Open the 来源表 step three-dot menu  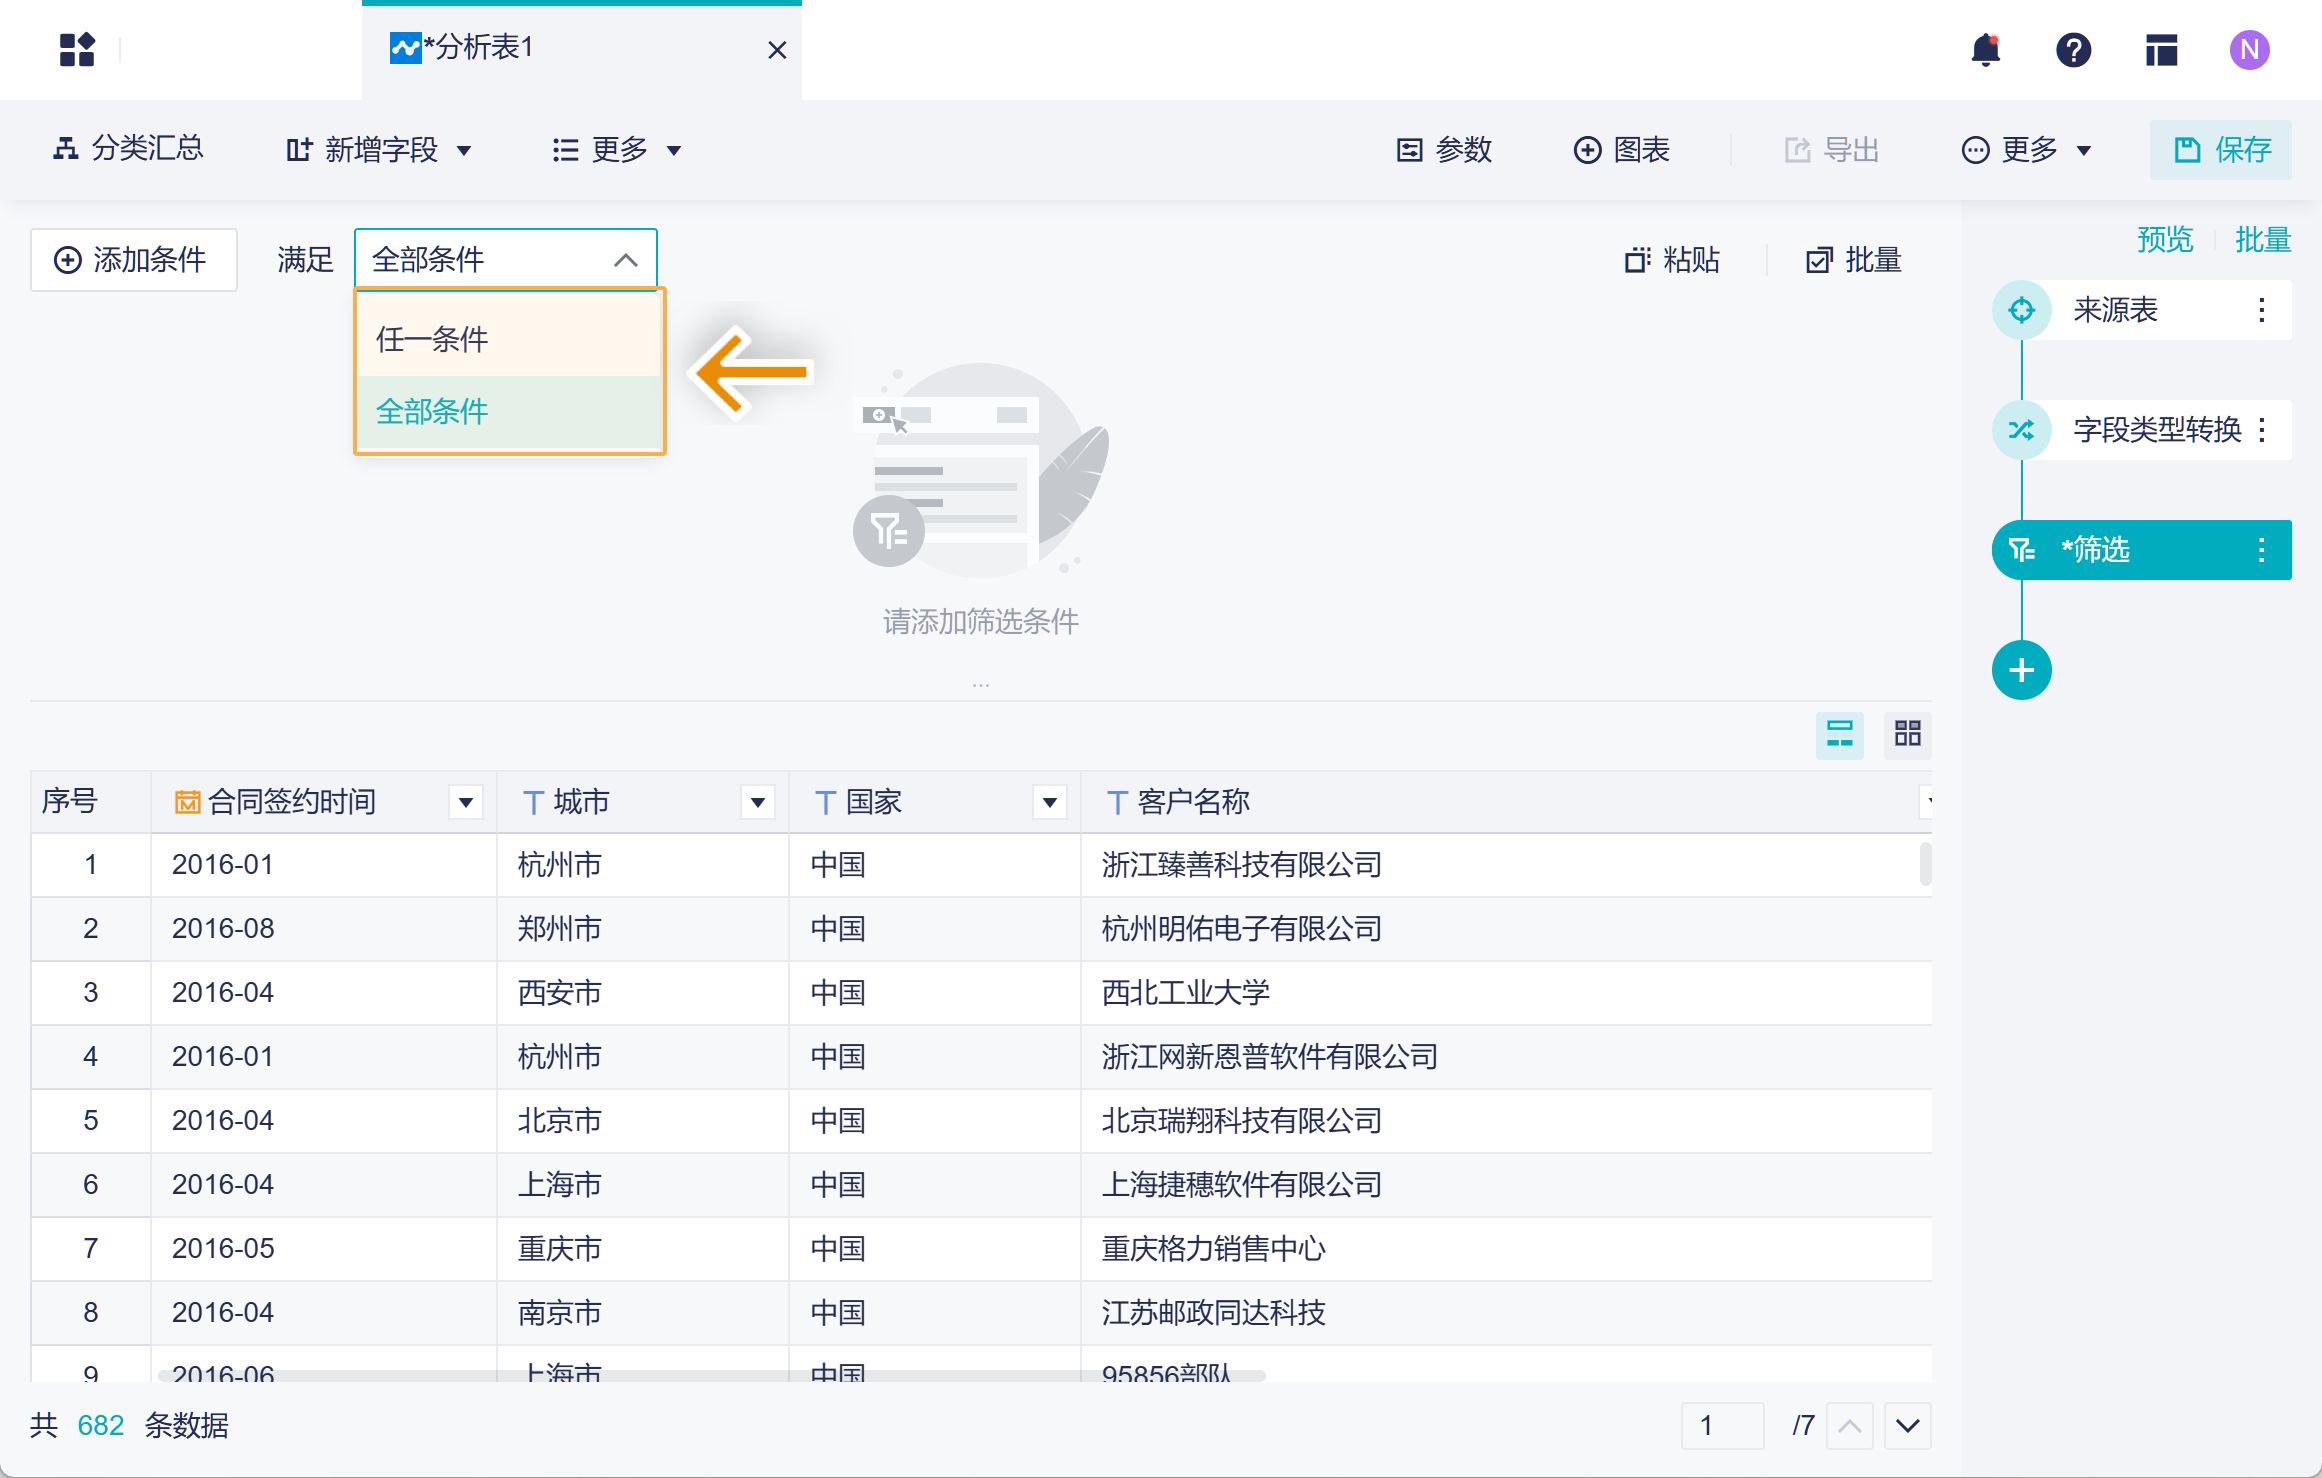[2261, 310]
